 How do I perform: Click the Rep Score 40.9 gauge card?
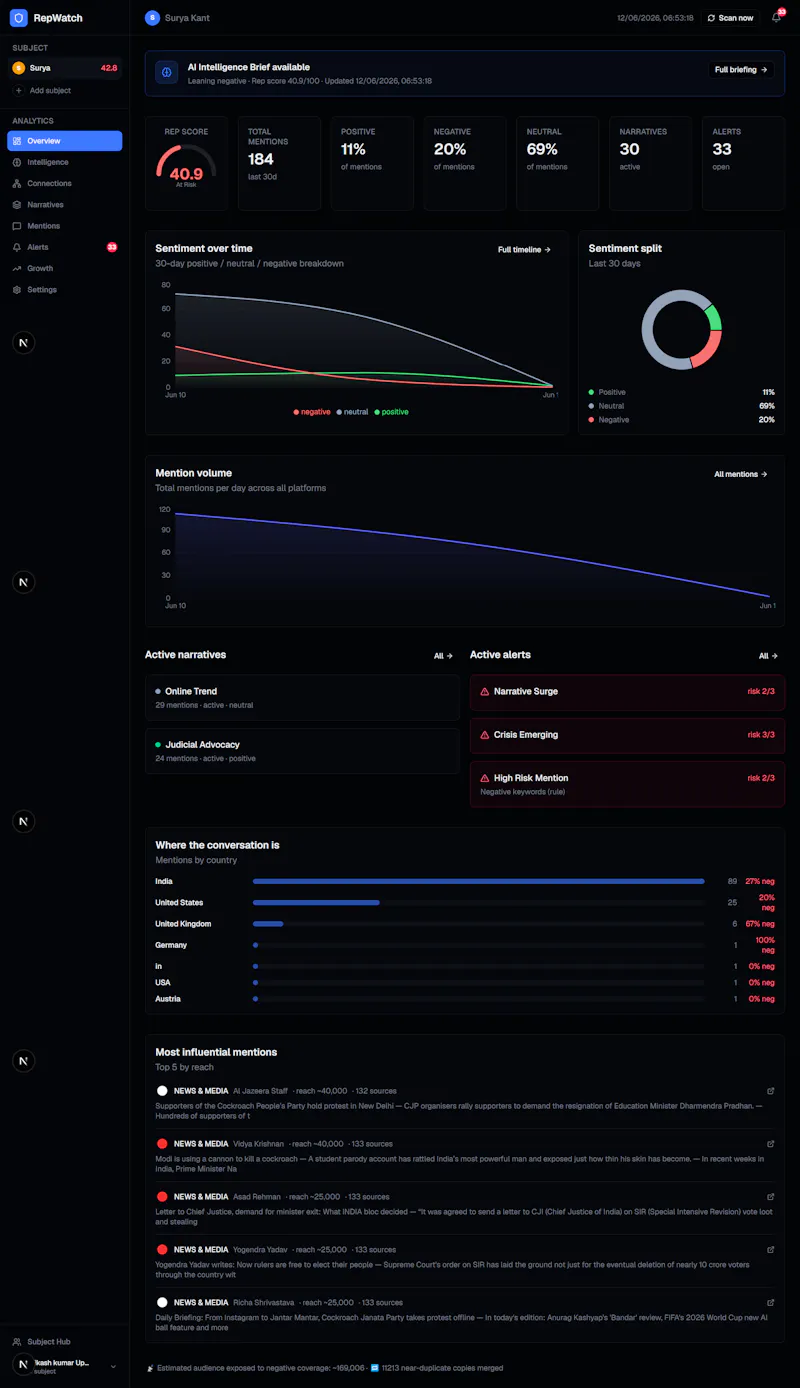coord(186,163)
